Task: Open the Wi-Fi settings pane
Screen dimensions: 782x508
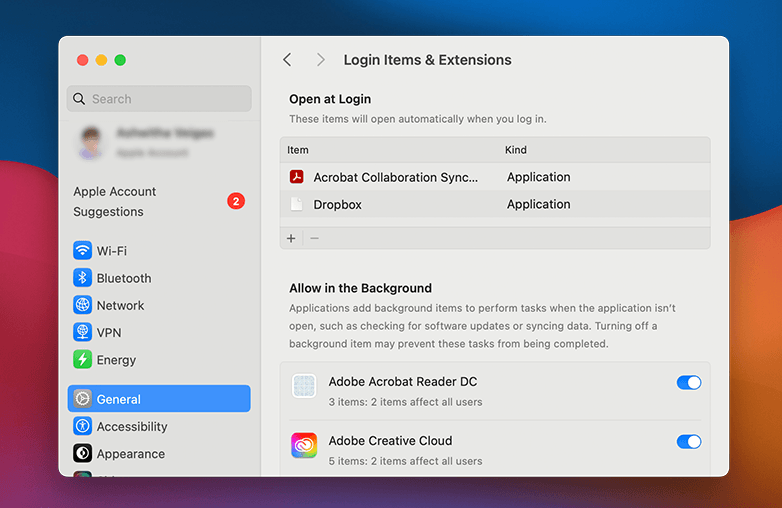Action: 159,250
